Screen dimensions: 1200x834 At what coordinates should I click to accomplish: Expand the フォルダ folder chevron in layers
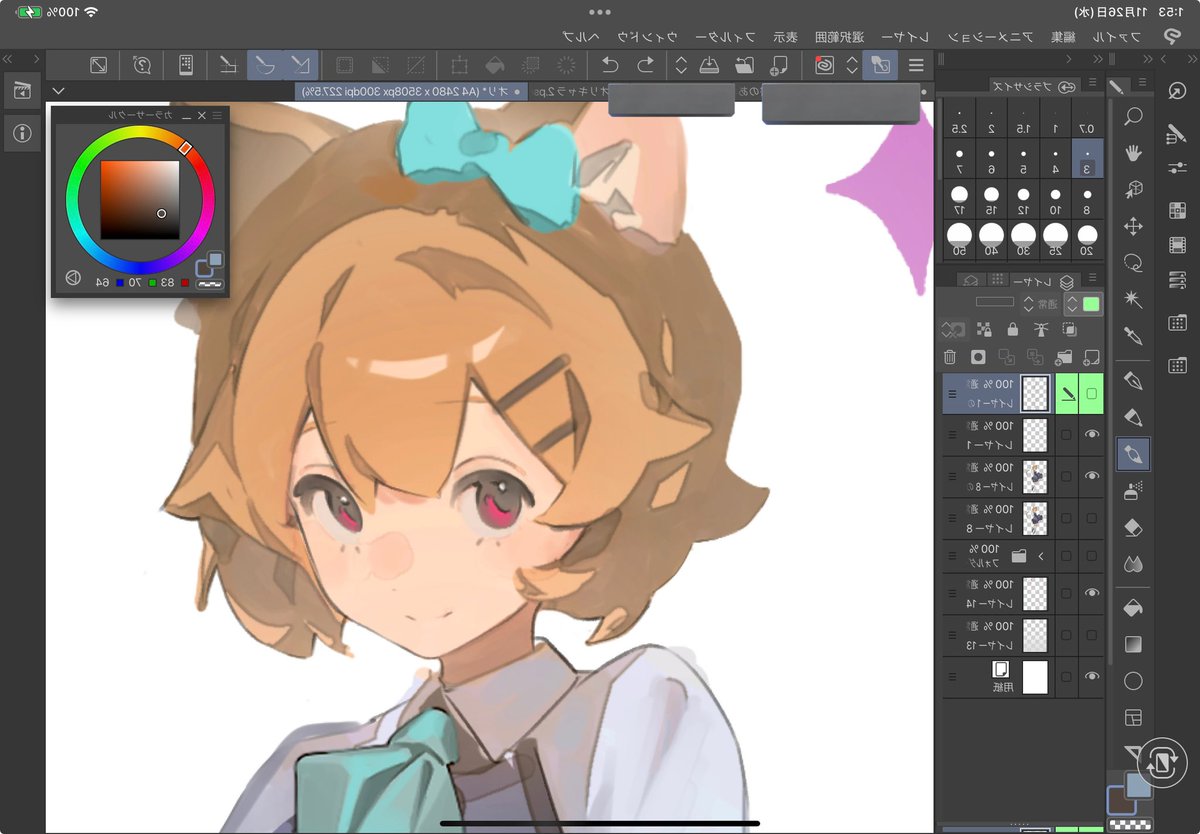(1041, 556)
